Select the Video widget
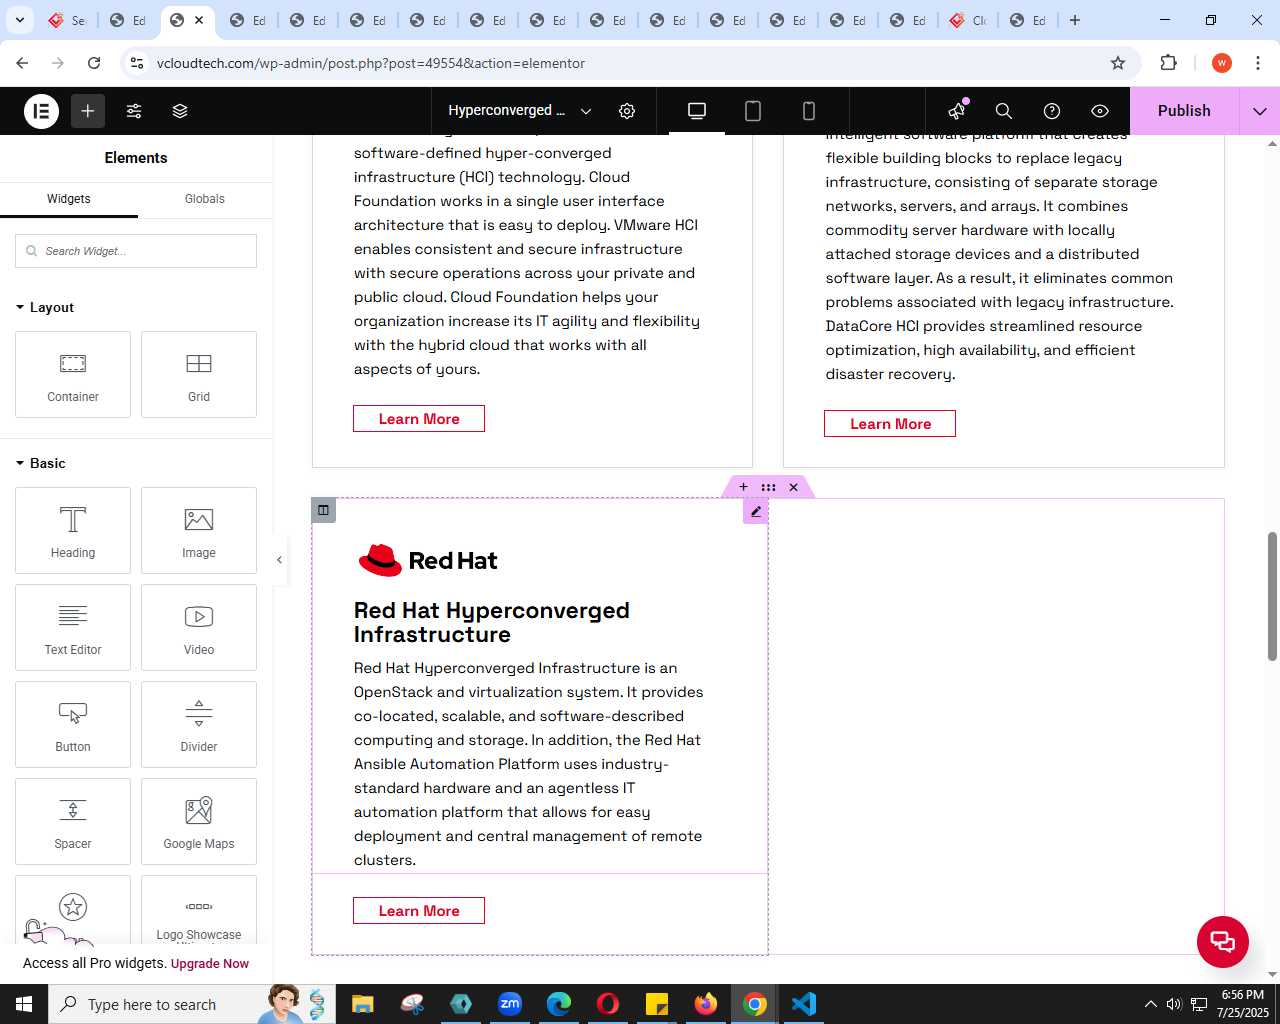1280x1024 pixels. pos(199,627)
